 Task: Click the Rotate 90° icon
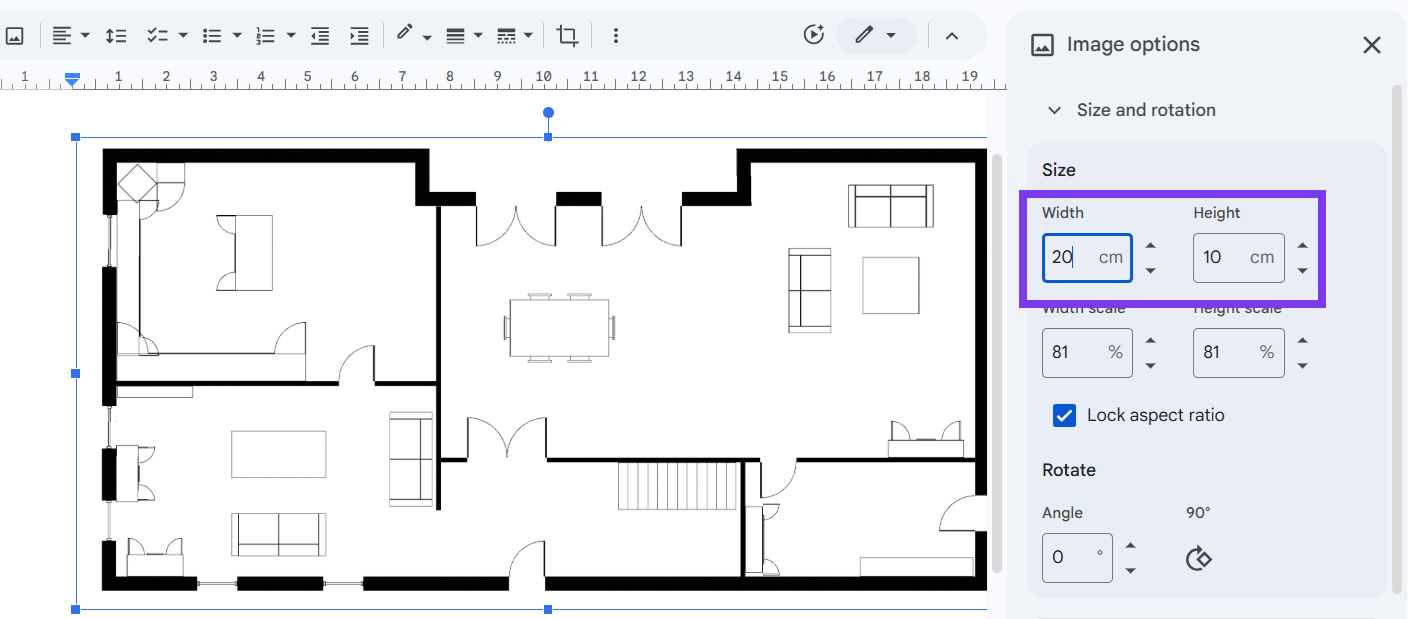1199,558
